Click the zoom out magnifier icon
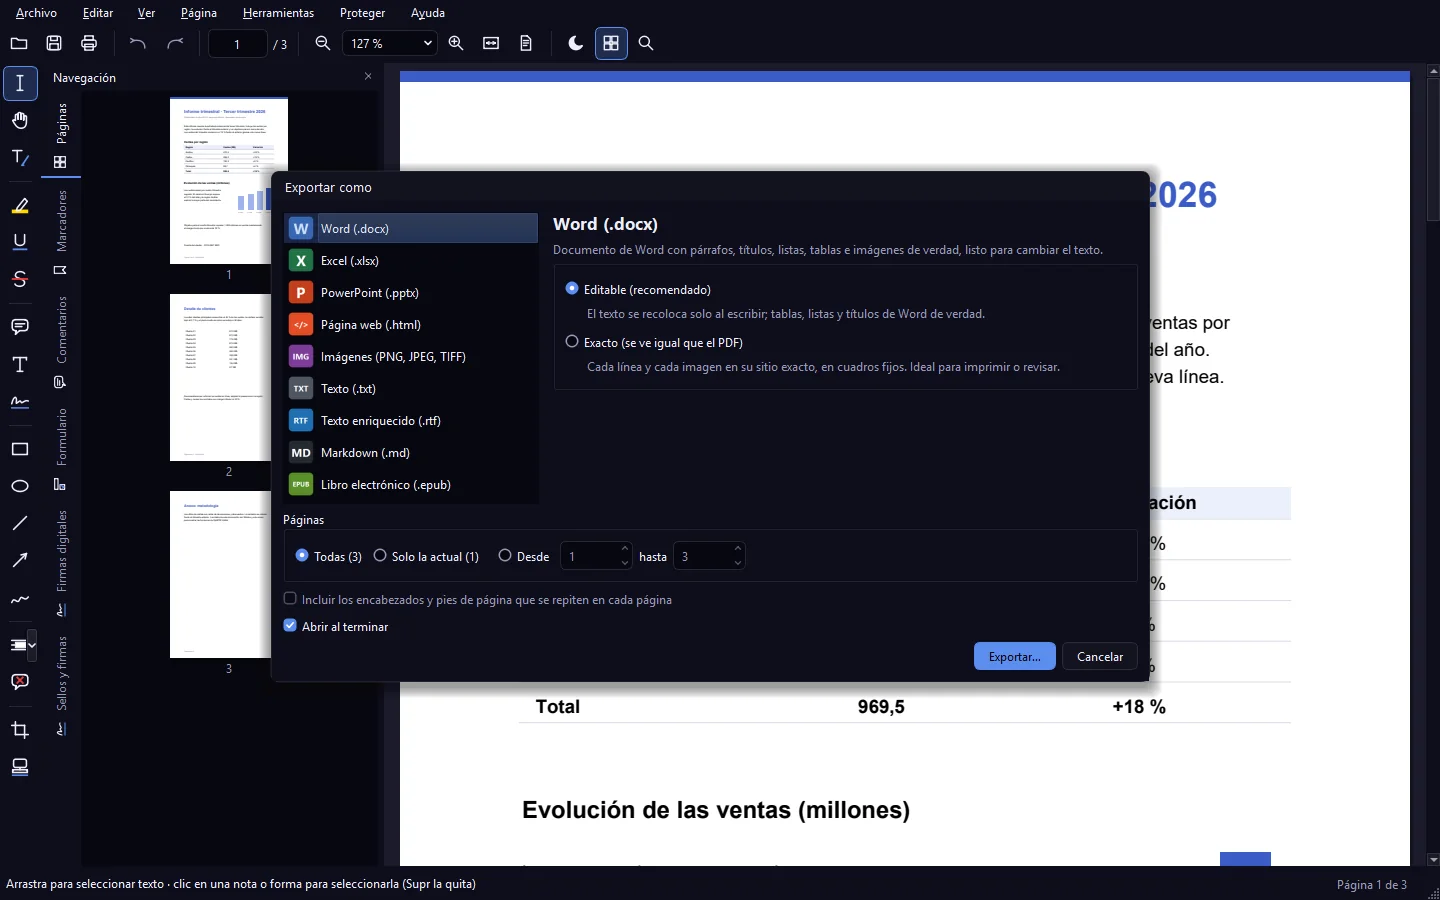 tap(323, 43)
